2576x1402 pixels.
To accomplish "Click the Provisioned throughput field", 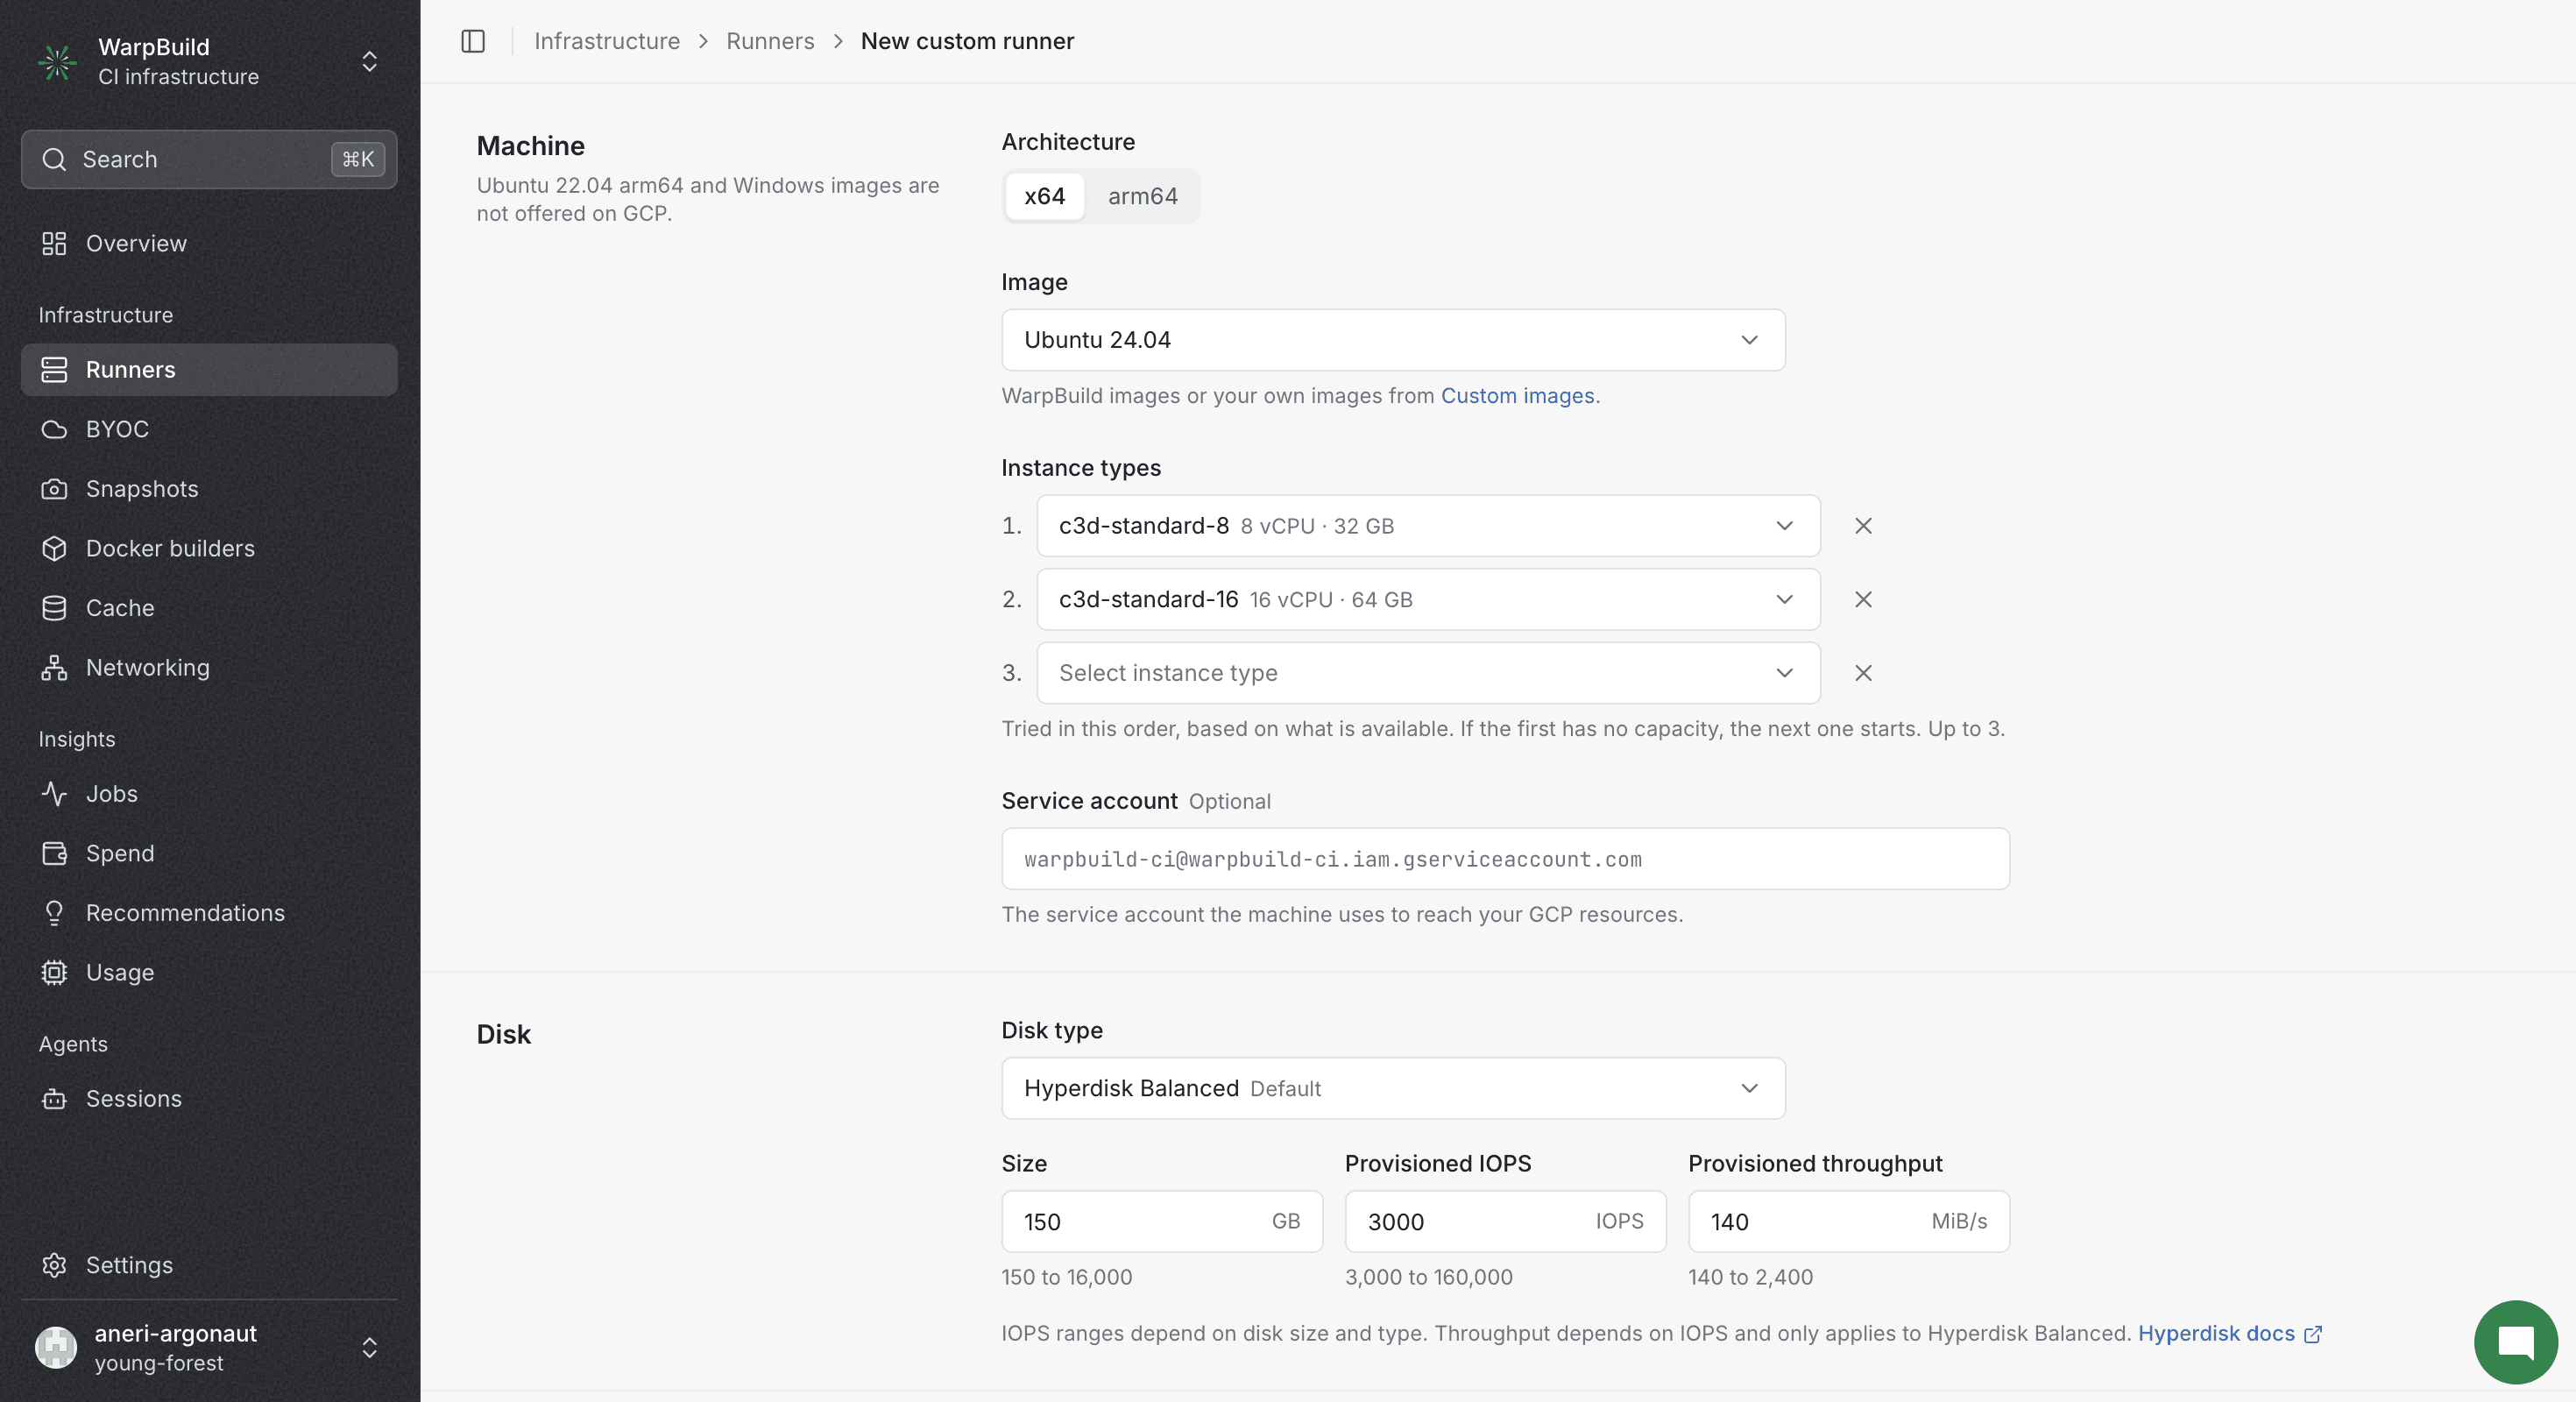I will (1848, 1221).
